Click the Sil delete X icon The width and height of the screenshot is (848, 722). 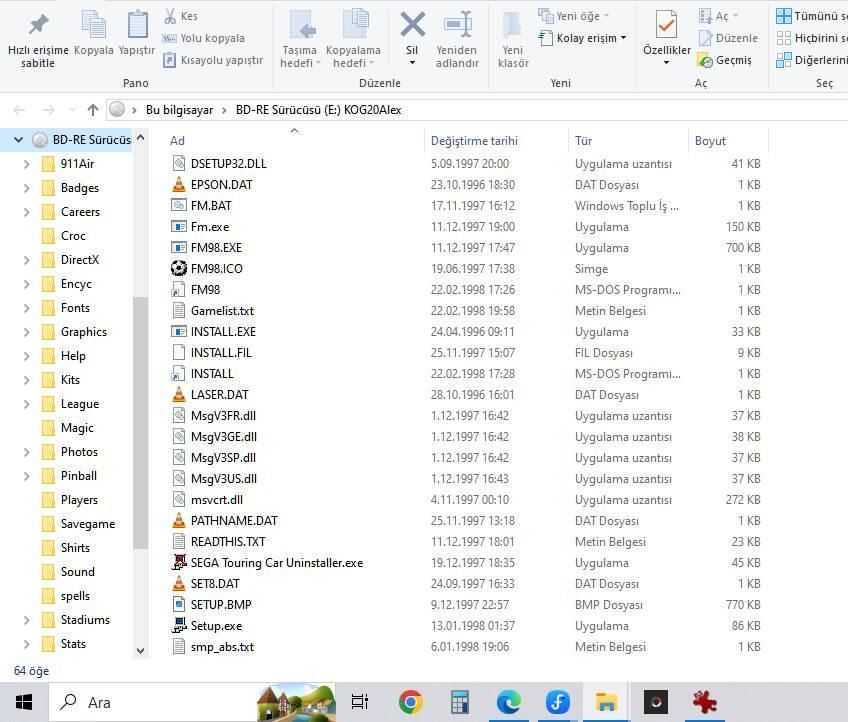(413, 24)
